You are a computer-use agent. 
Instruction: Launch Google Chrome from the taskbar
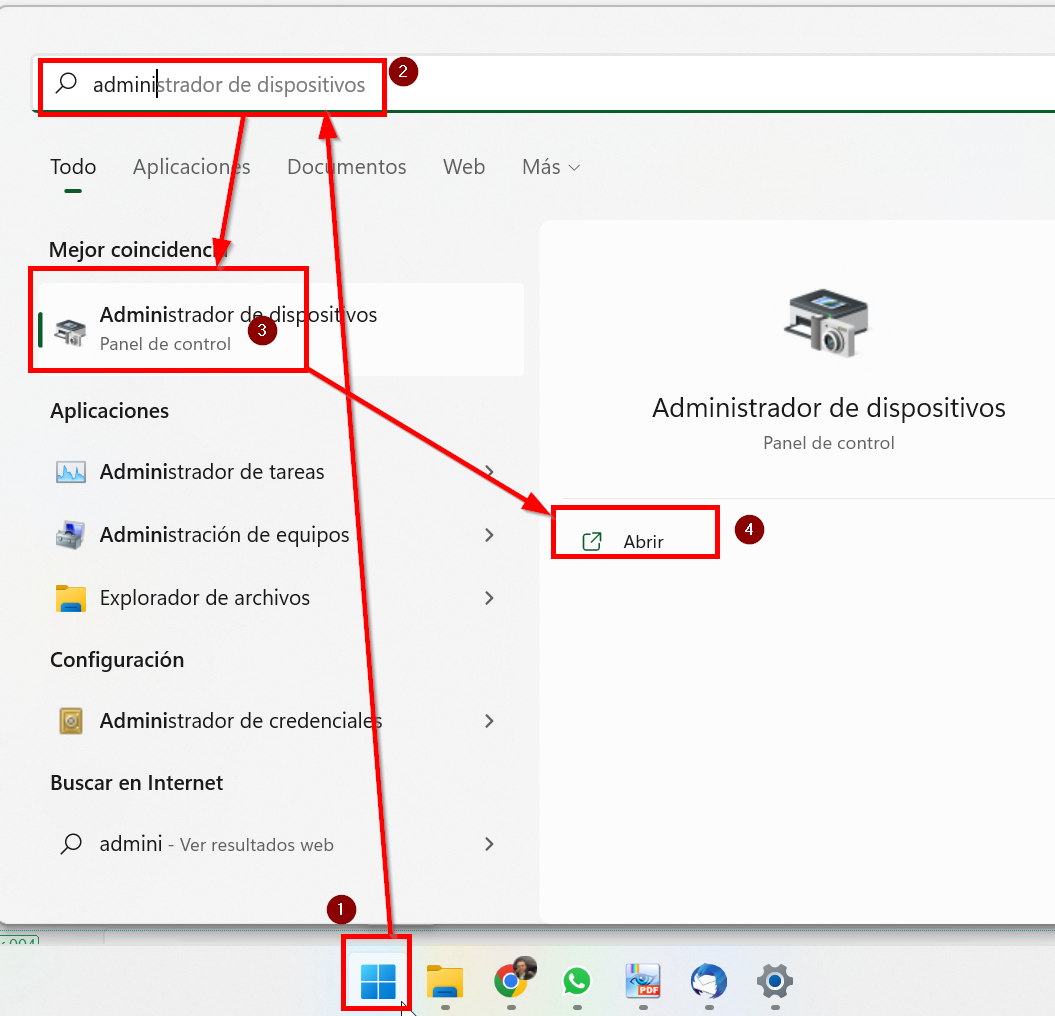point(513,979)
